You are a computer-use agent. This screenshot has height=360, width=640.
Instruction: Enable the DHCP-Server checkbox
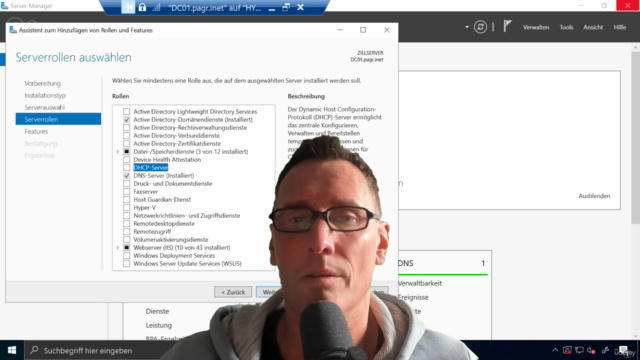coord(127,167)
